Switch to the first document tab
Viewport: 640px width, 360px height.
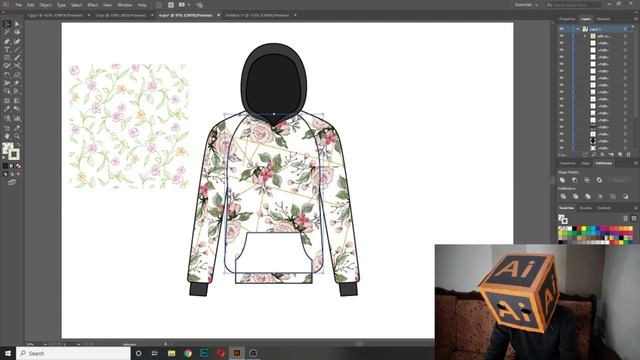(56, 15)
